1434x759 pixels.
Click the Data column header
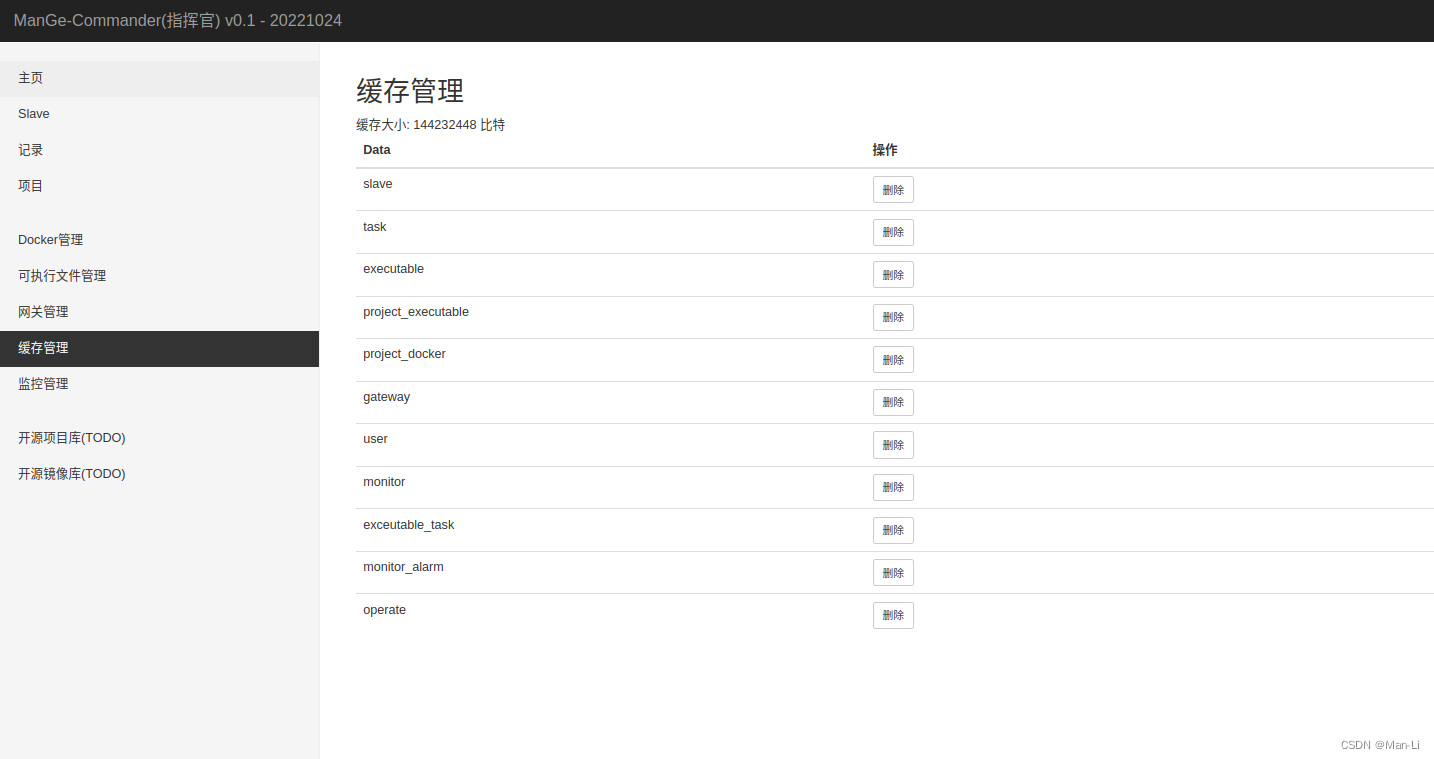[x=377, y=150]
